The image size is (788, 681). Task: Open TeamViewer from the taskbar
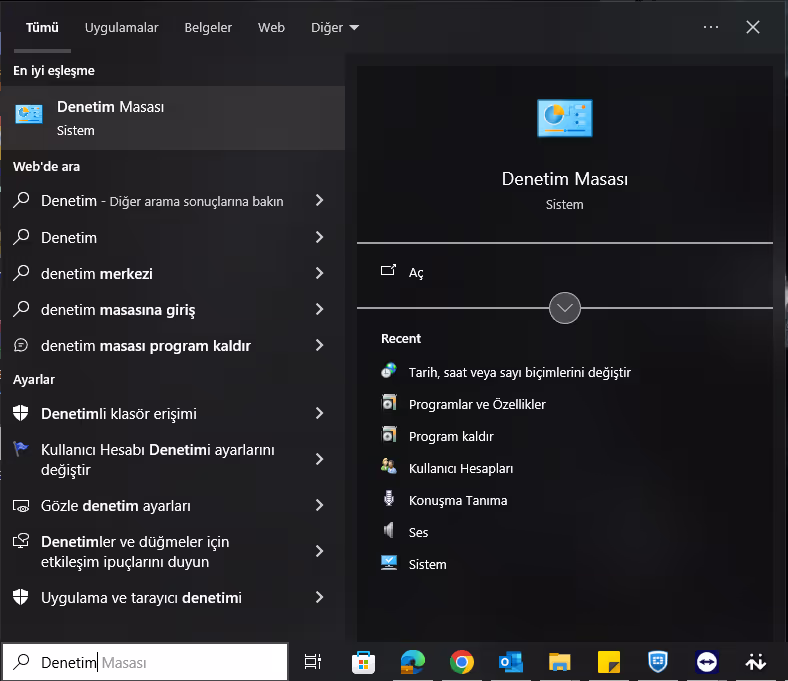tap(707, 662)
